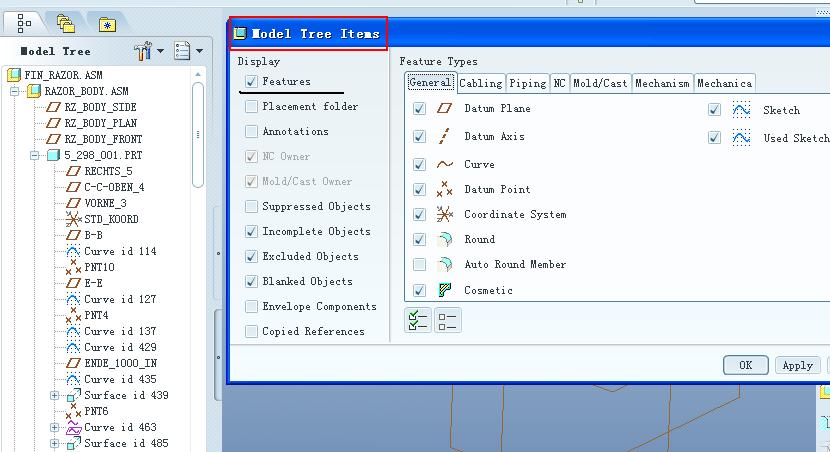The height and width of the screenshot is (452, 830).
Task: Click the Model Tree show list icon
Action: 182,51
